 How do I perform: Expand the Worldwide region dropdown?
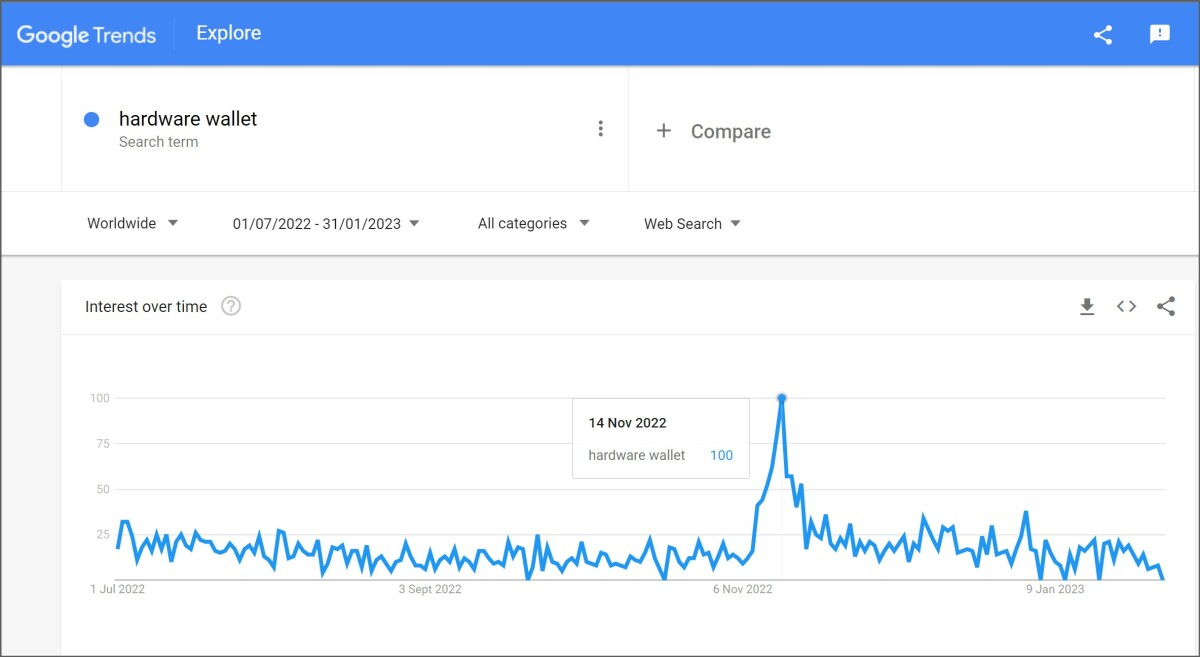(x=133, y=223)
